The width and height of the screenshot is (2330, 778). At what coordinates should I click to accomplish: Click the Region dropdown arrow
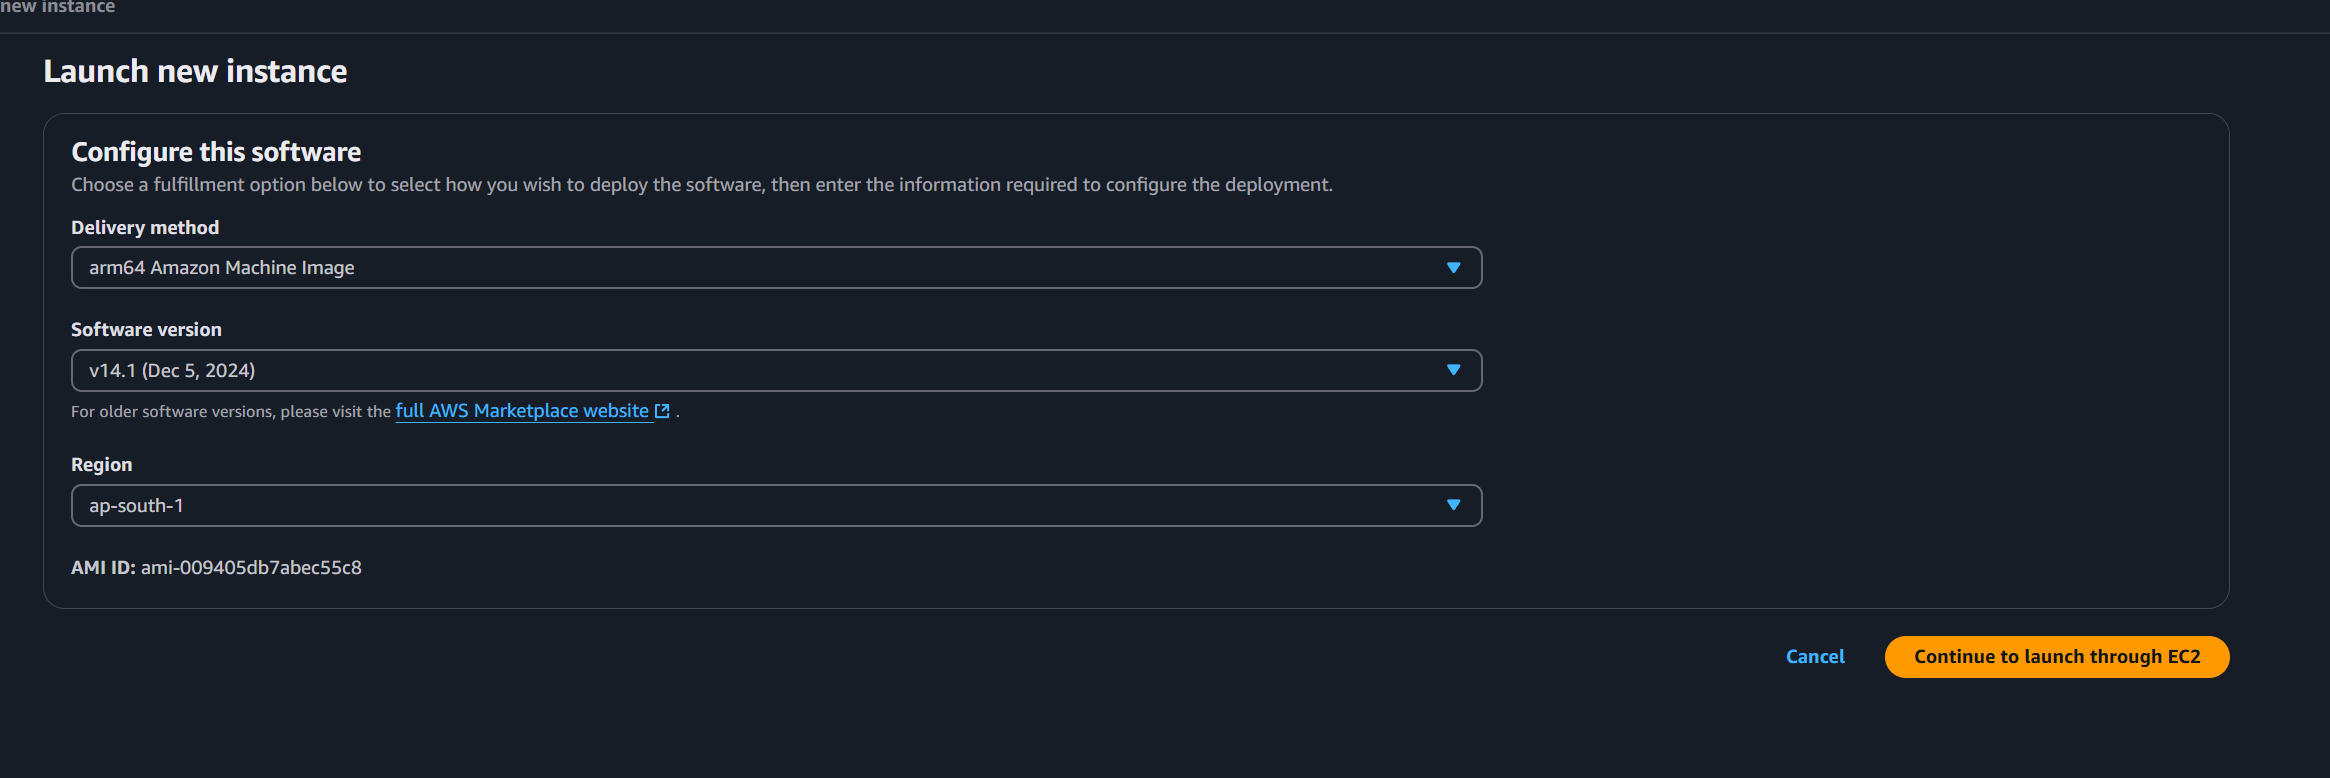click(1453, 505)
